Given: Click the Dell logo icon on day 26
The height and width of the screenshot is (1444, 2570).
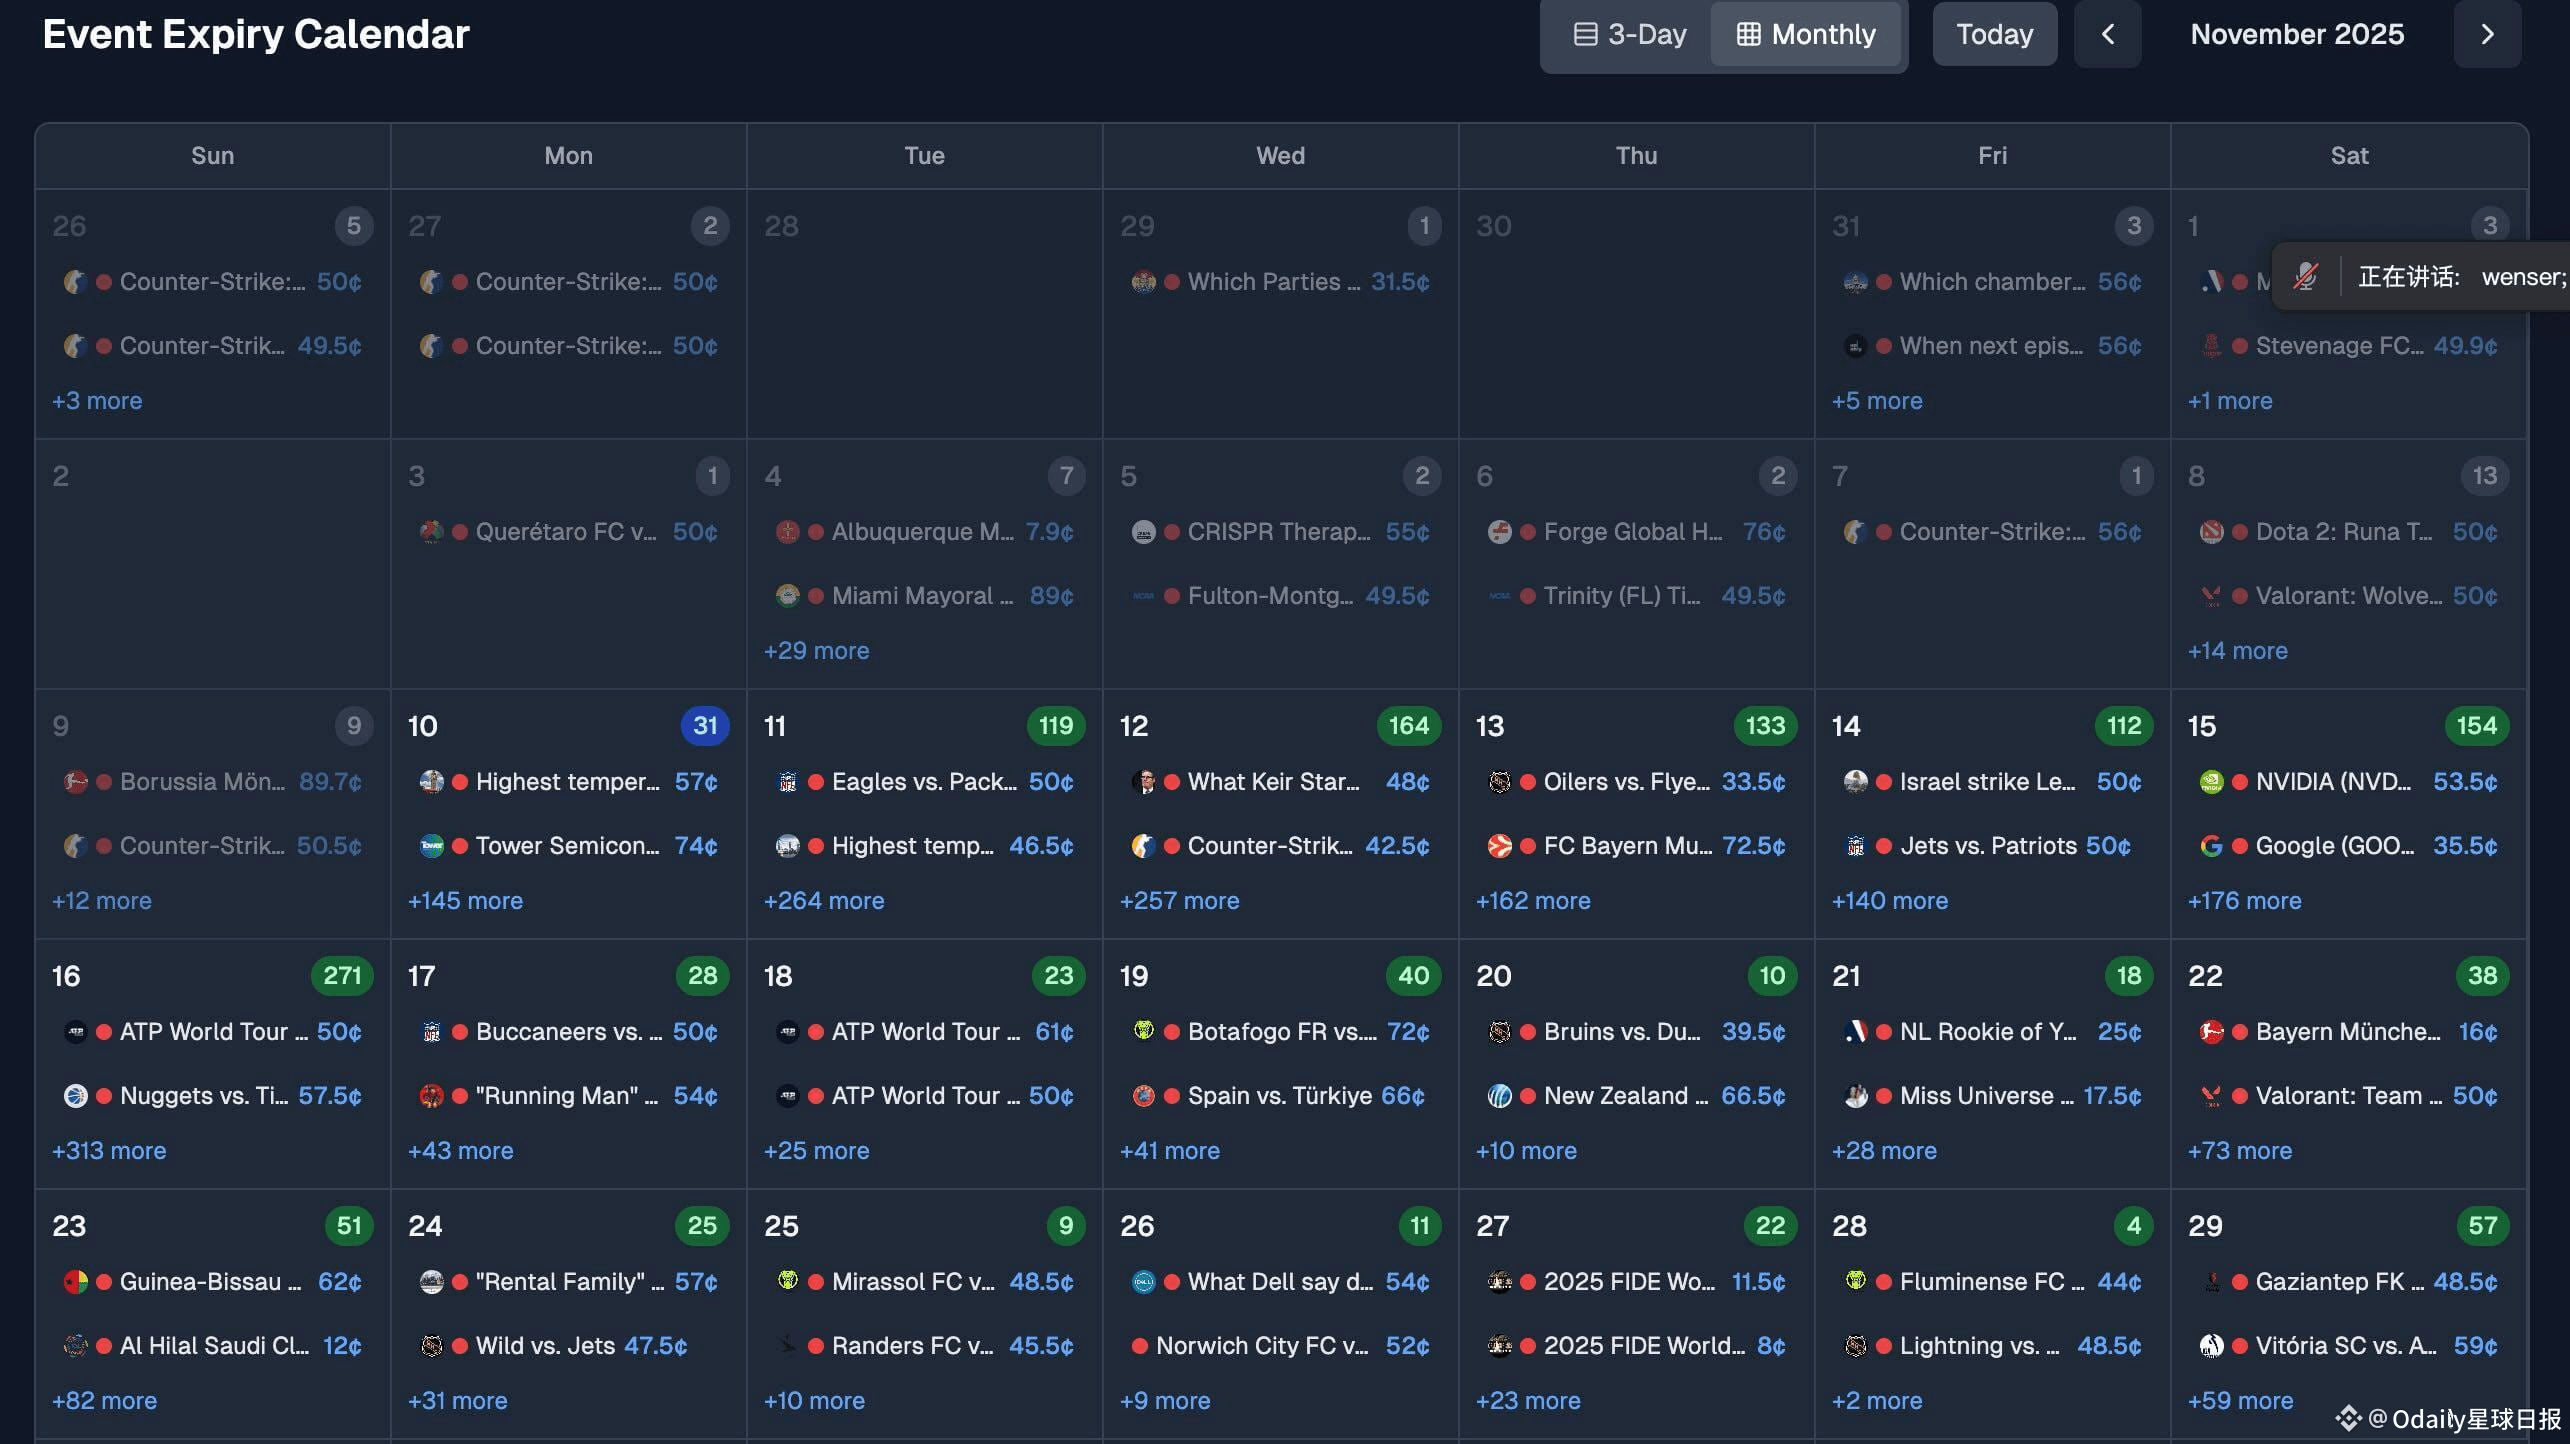Looking at the screenshot, I should (x=1143, y=1282).
